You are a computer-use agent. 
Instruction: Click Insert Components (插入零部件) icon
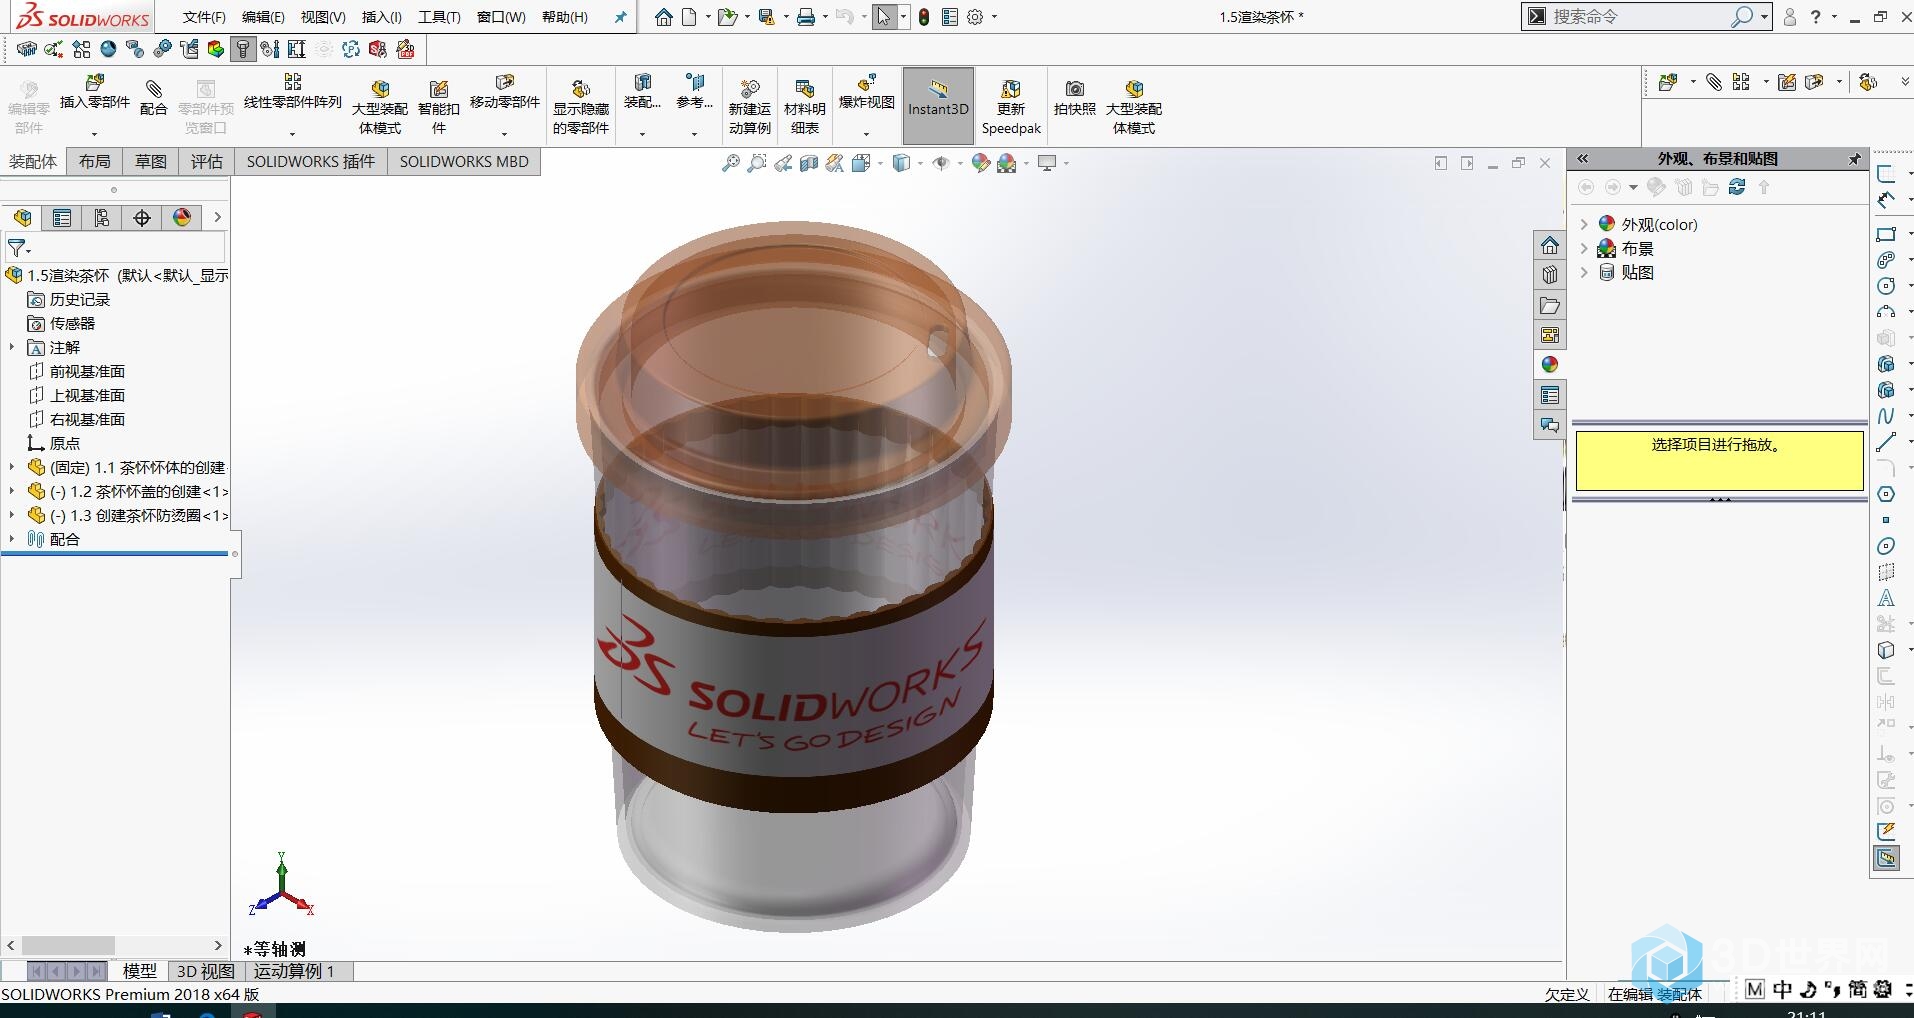point(95,82)
